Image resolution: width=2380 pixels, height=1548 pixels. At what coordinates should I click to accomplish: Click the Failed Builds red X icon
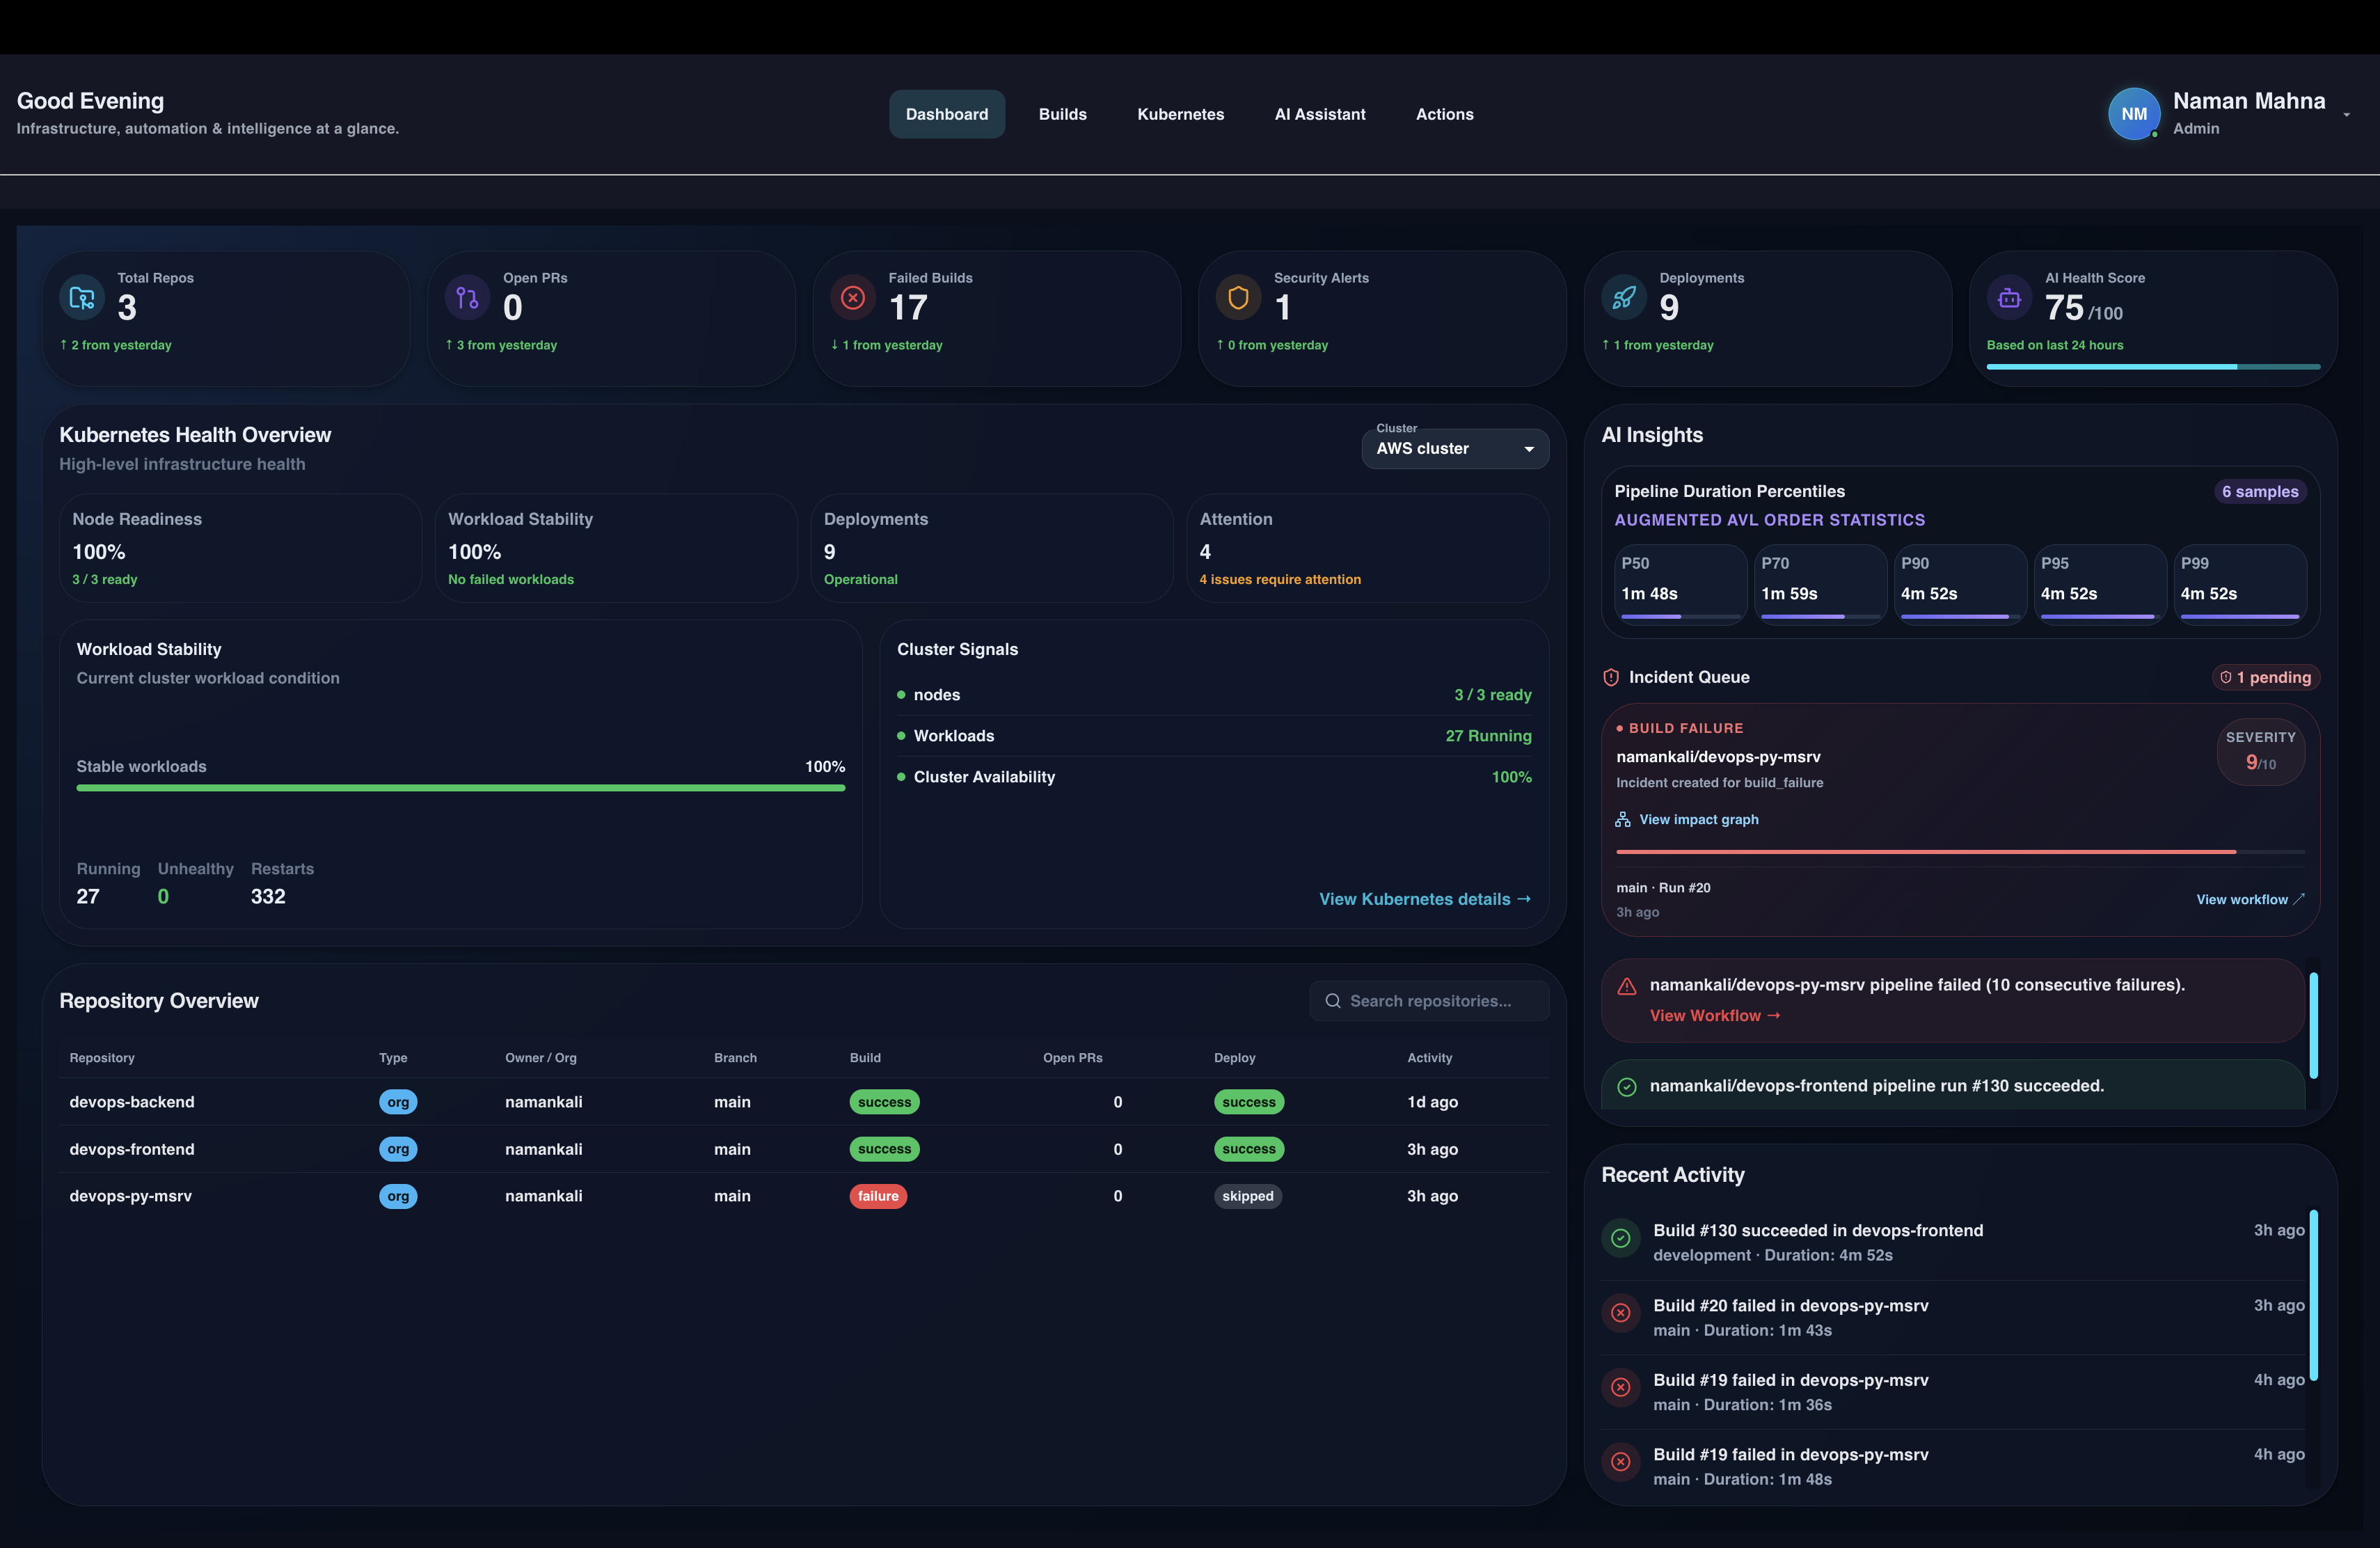pos(853,298)
